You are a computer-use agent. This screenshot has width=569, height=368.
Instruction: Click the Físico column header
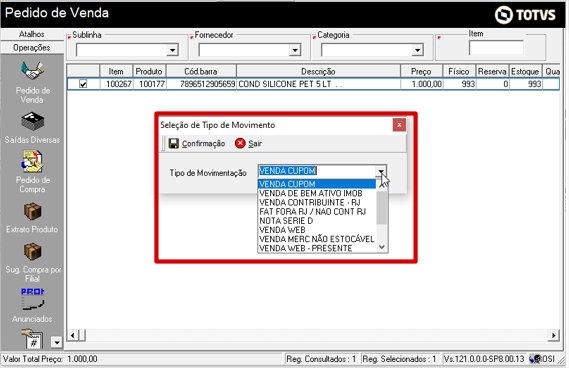click(x=459, y=71)
